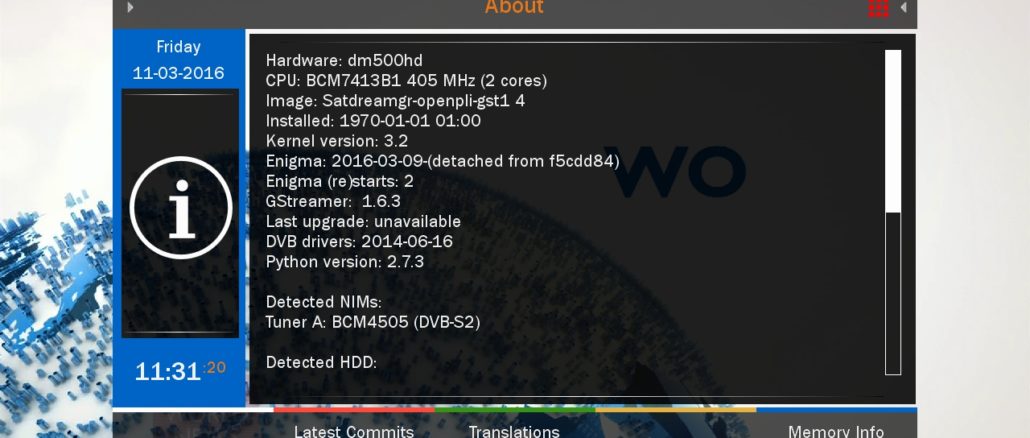Click the green color key bar
1030x438 pixels.
click(515, 410)
